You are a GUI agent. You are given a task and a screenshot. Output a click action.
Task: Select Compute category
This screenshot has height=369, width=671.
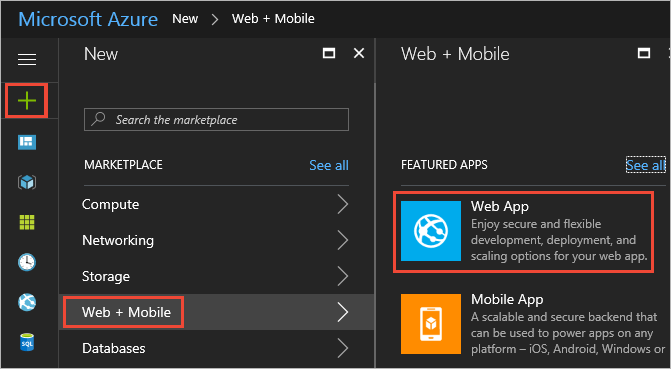click(x=217, y=204)
